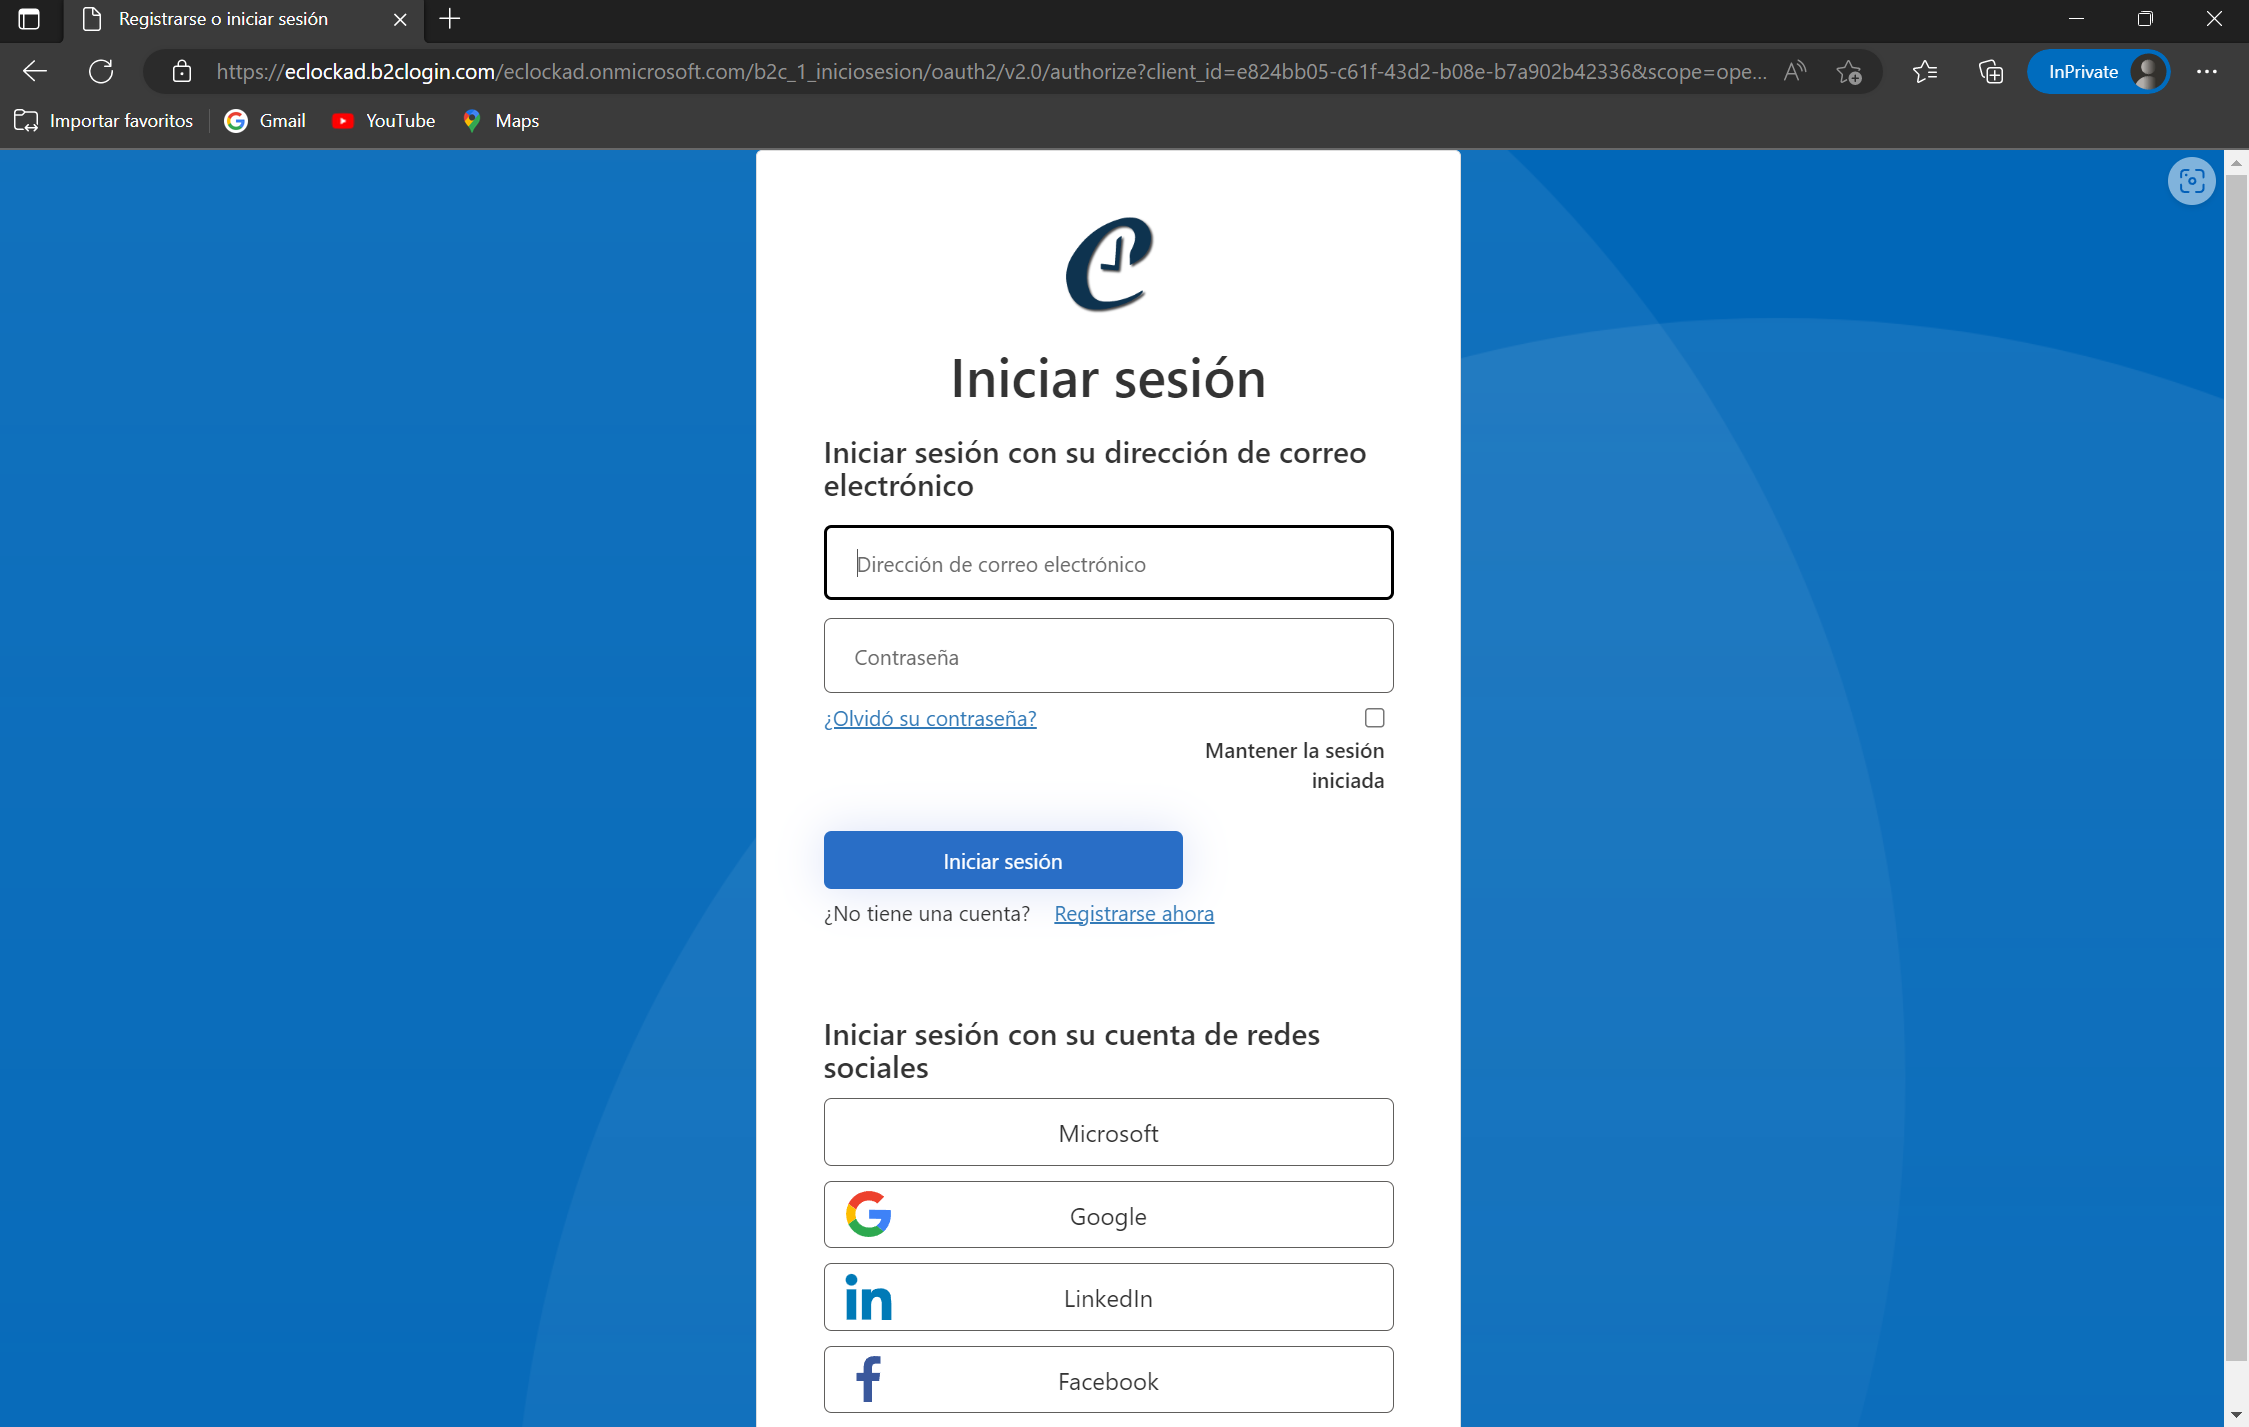Click Registrarse ahora link
The width and height of the screenshot is (2249, 1427).
click(x=1134, y=913)
